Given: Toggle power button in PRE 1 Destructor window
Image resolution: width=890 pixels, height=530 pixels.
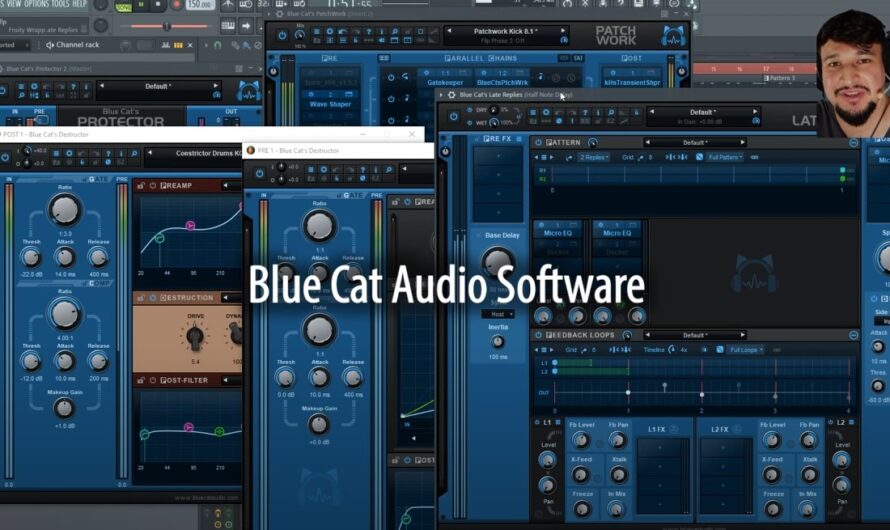Looking at the screenshot, I should coord(259,174).
